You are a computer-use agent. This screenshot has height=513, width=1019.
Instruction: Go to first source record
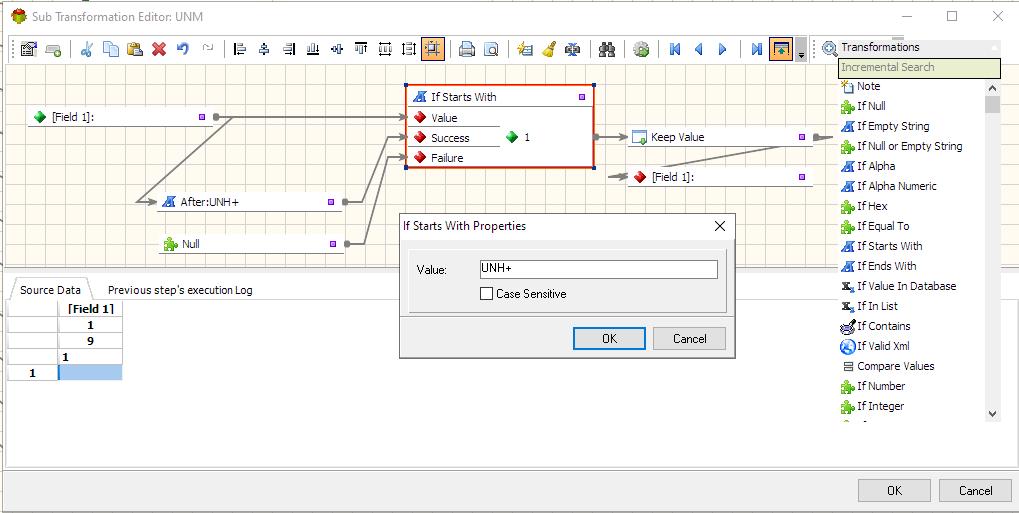click(x=675, y=49)
